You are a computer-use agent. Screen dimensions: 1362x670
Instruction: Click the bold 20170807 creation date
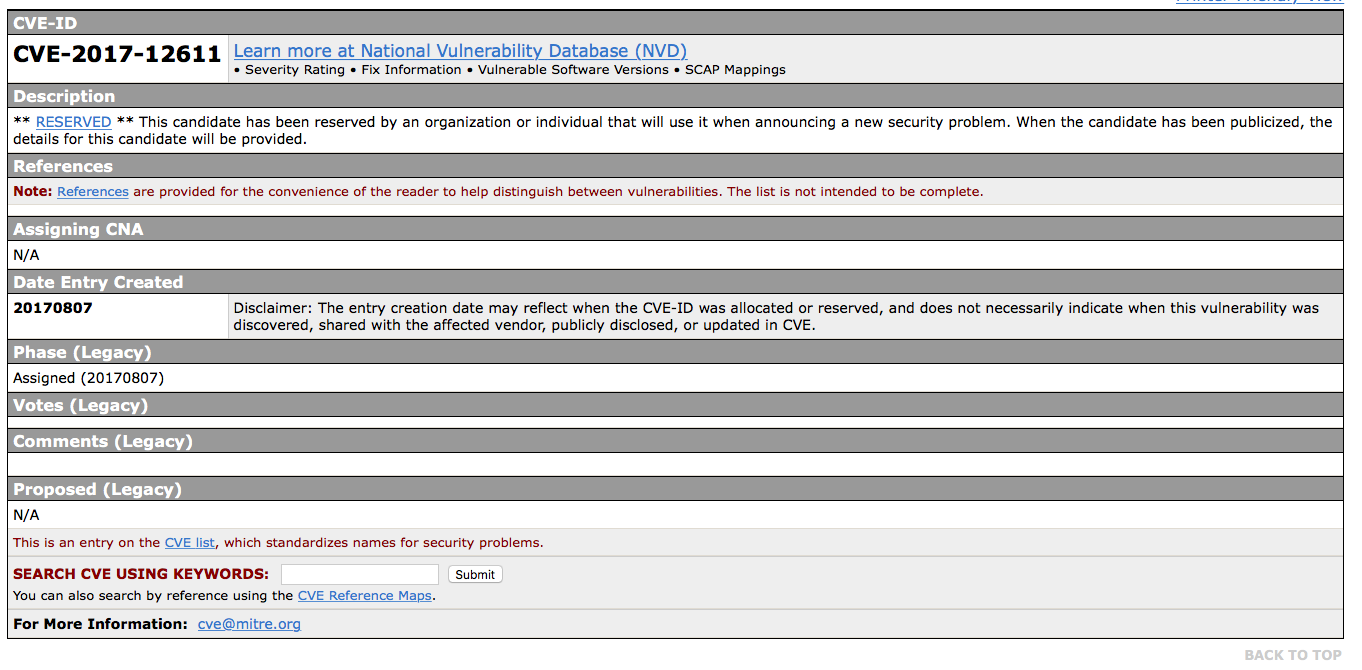click(53, 308)
